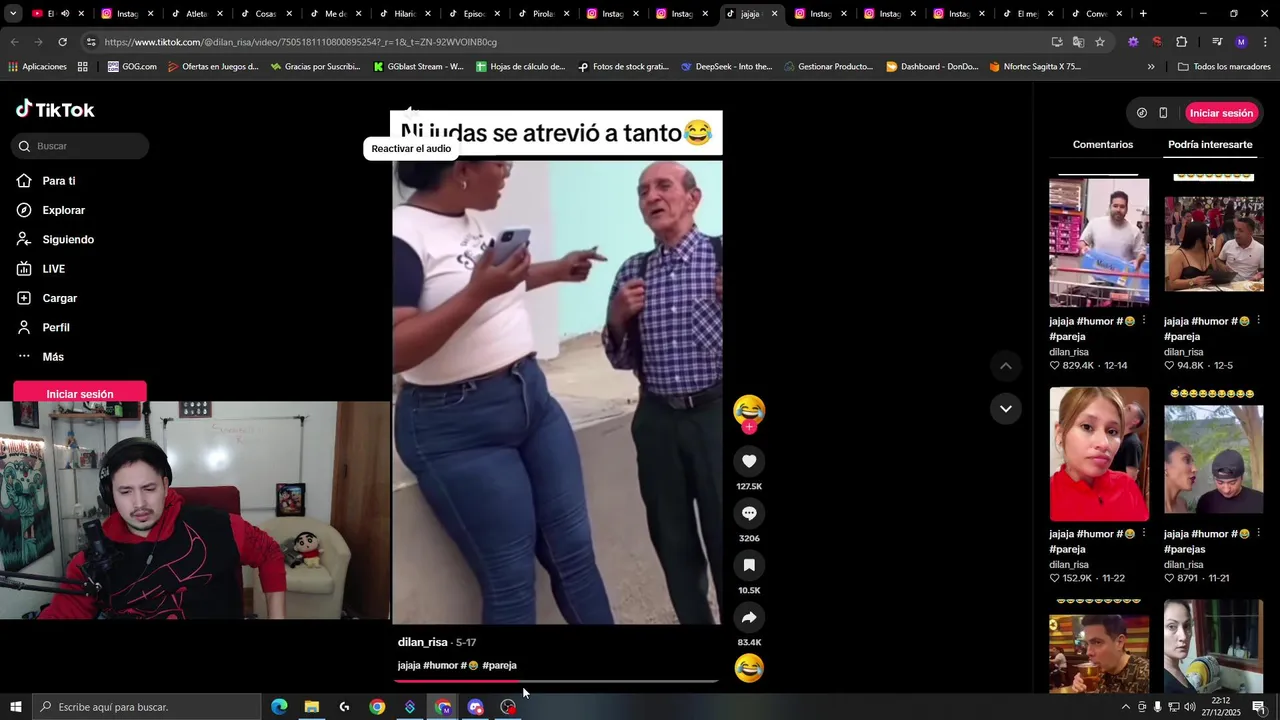The image size is (1280, 720).
Task: Open the Siguiendo page
Action: coord(68,240)
